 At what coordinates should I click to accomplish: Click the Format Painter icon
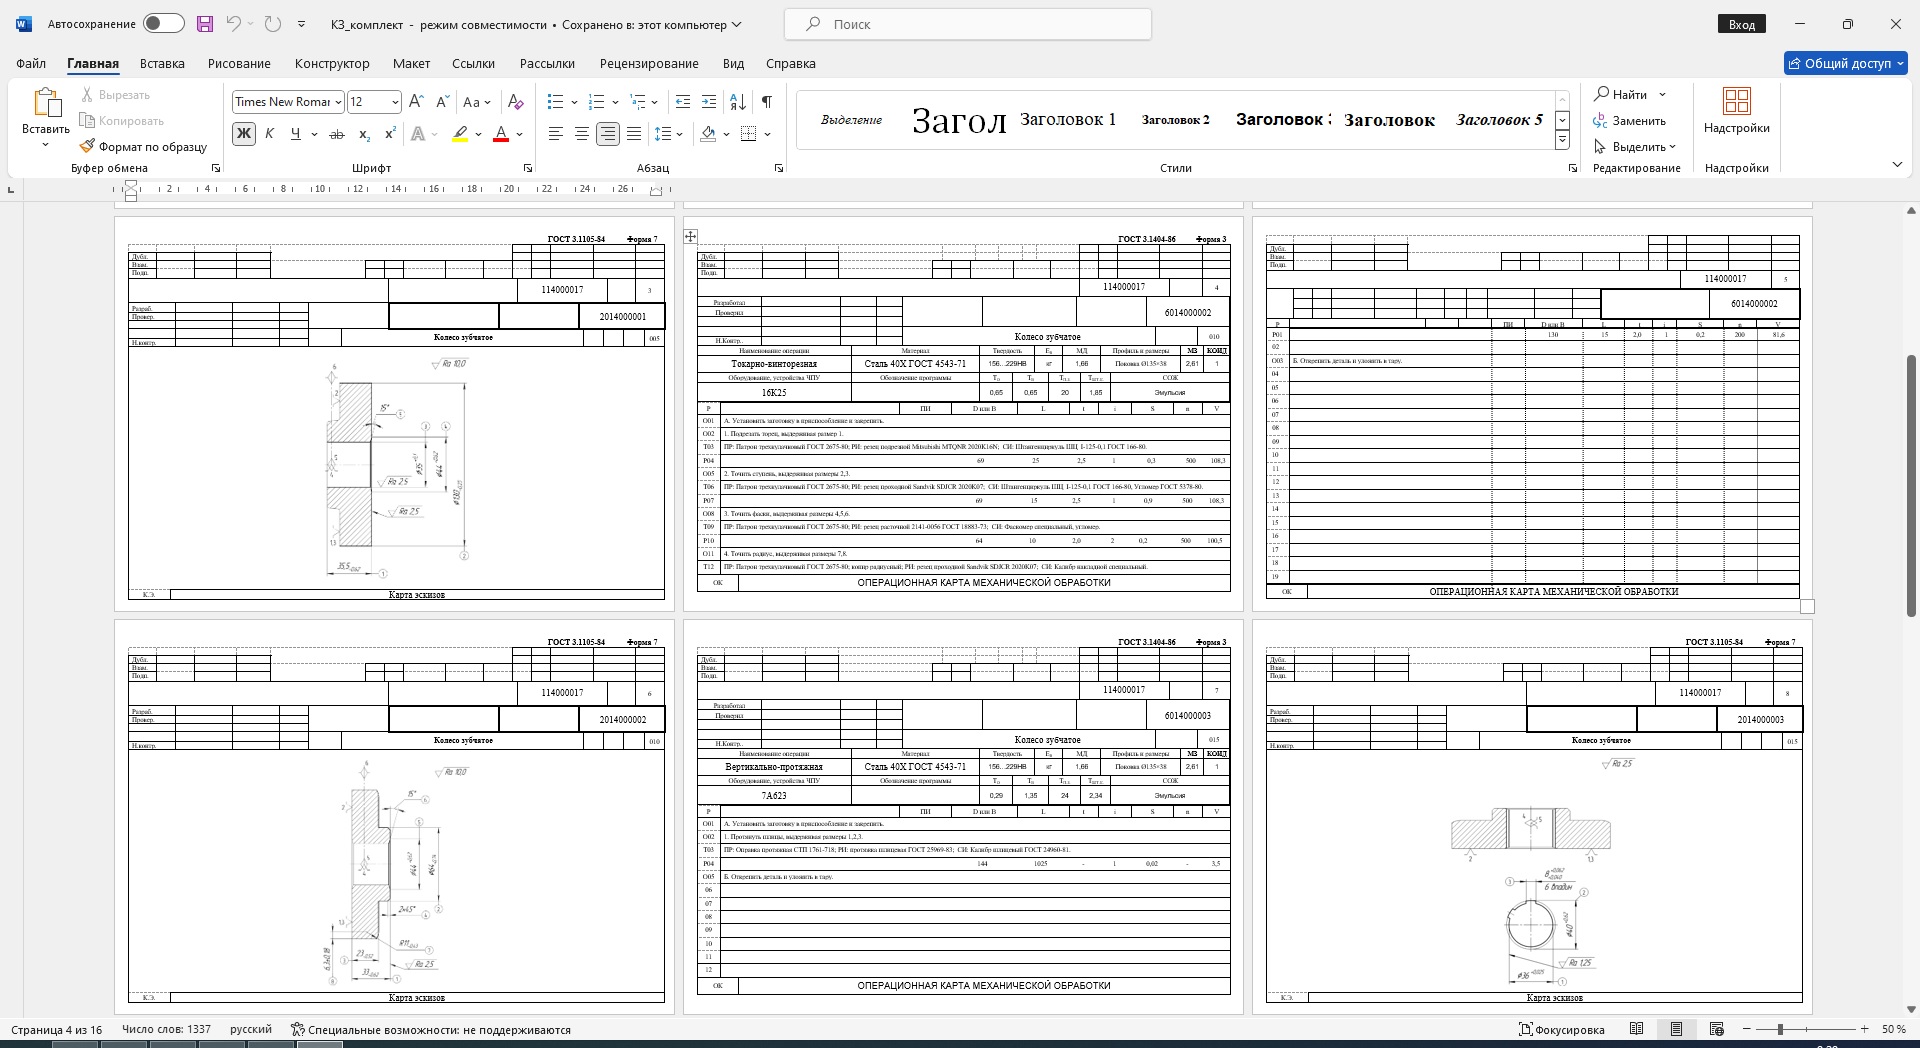(x=88, y=147)
